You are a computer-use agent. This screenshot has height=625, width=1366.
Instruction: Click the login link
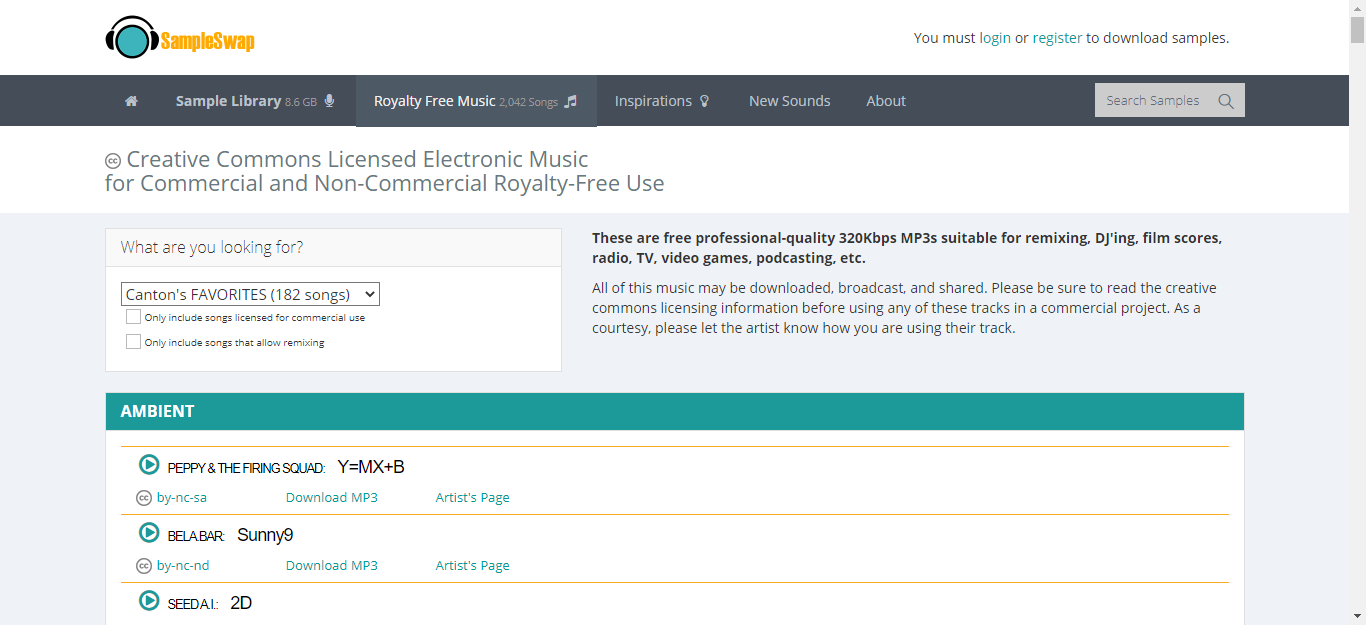tap(995, 38)
